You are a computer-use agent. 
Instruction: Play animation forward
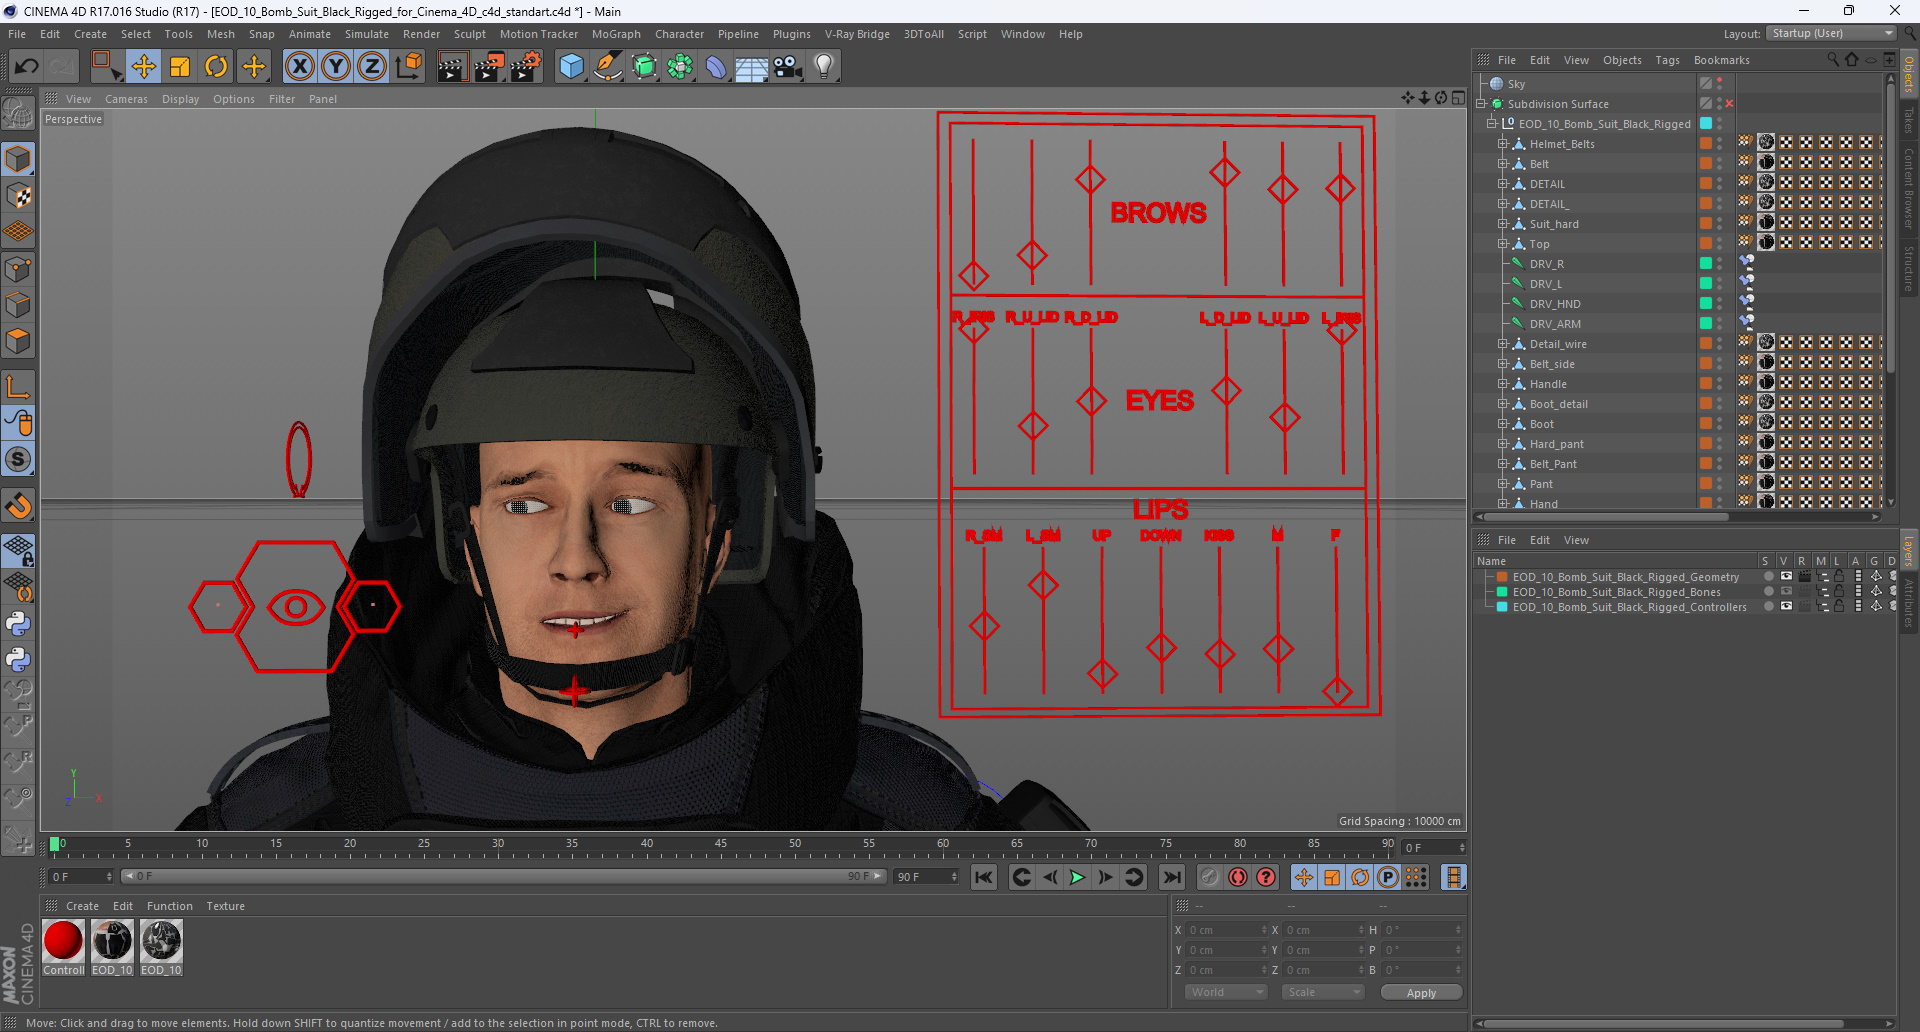1077,877
